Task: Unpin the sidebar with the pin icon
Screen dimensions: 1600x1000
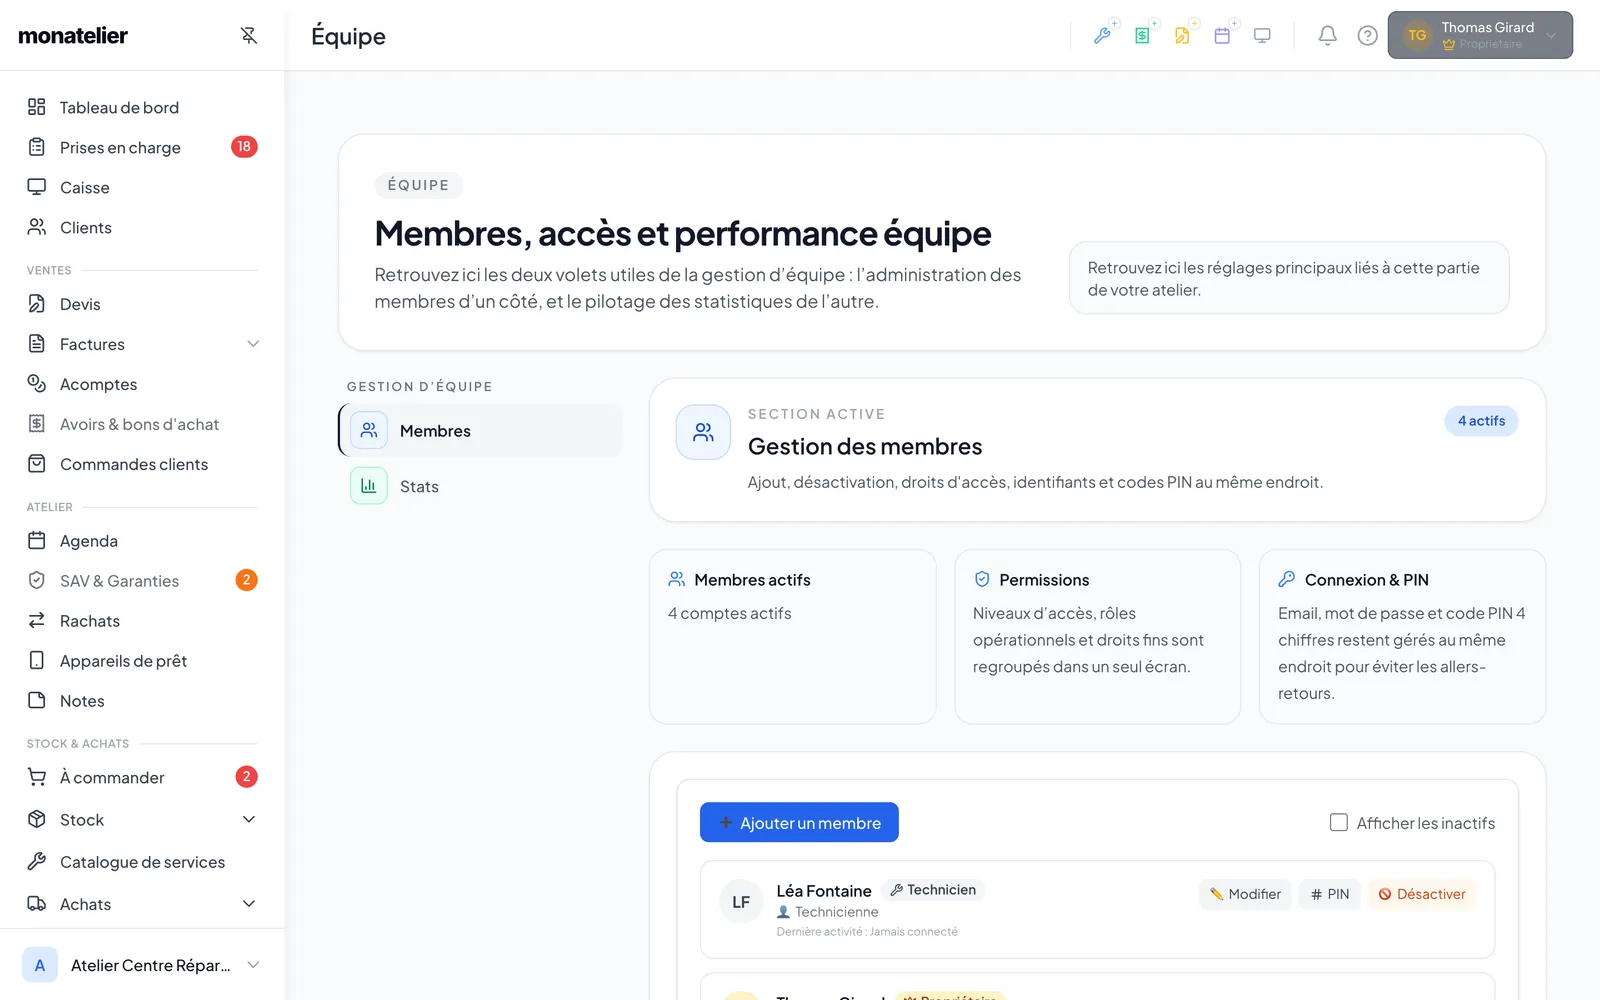Action: click(249, 35)
